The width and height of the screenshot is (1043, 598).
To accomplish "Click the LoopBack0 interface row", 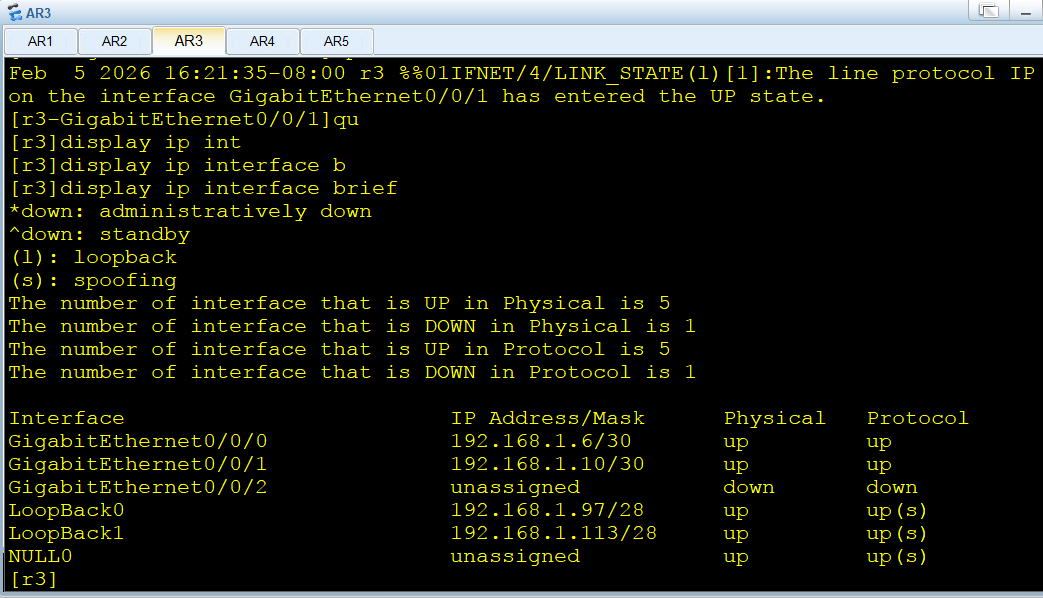I will [x=468, y=510].
